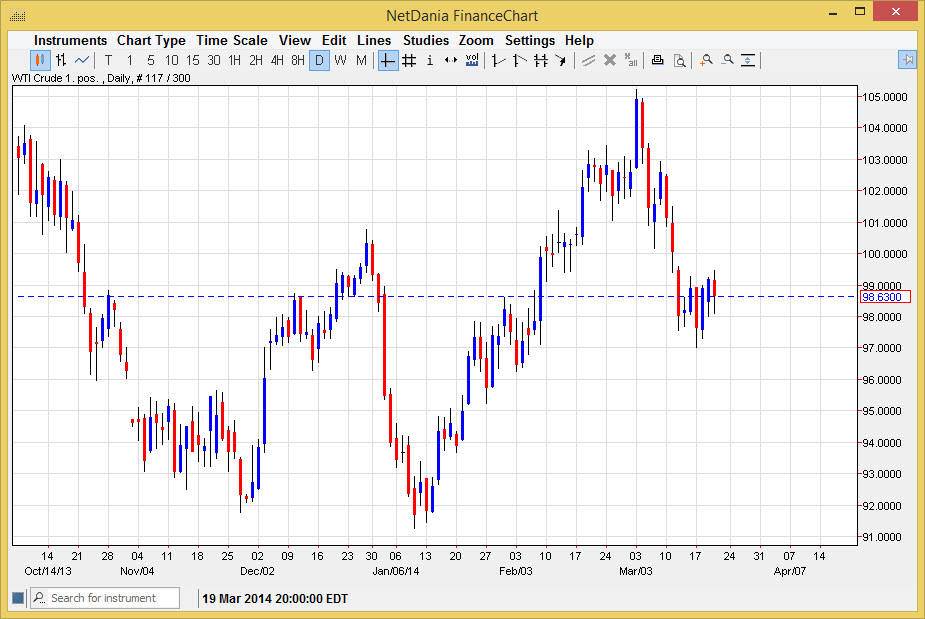Select the trend line drawing tool

(497, 60)
